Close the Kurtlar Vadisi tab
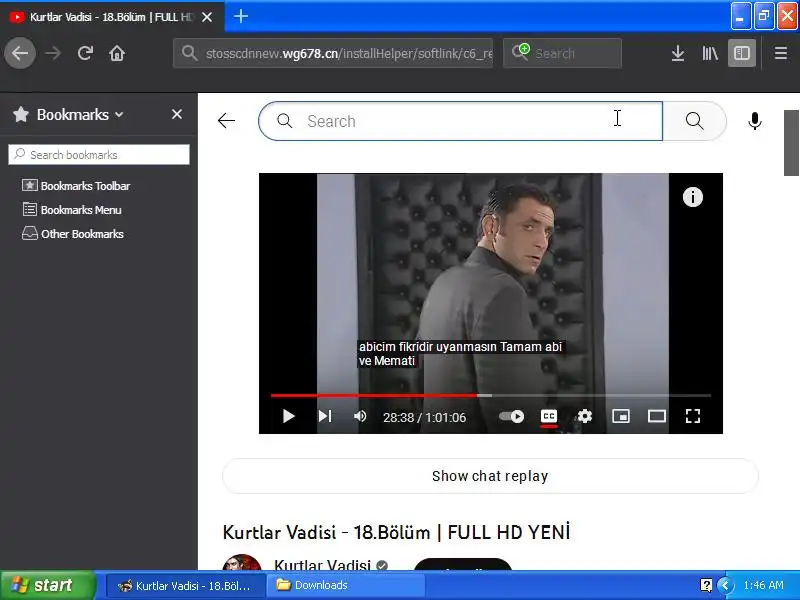 pyautogui.click(x=207, y=17)
